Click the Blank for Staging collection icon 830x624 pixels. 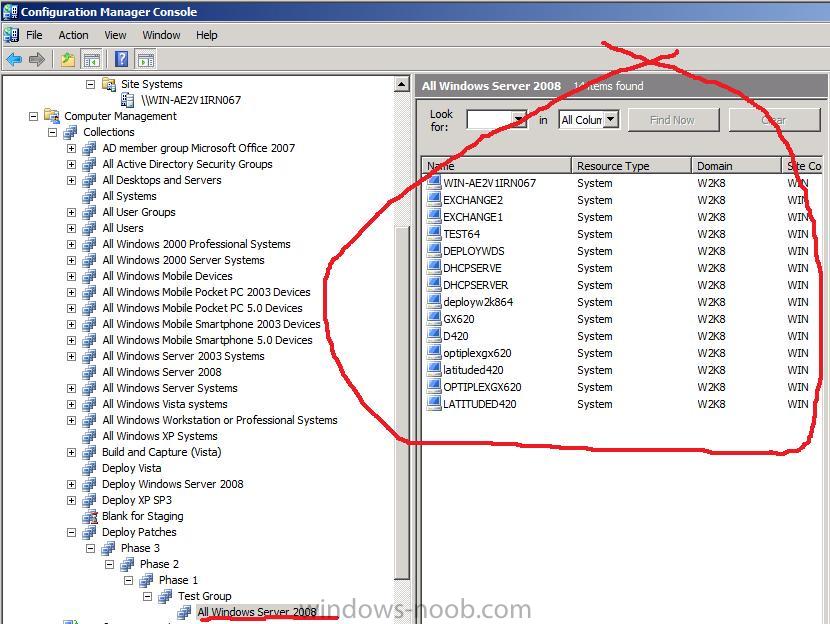coord(90,516)
